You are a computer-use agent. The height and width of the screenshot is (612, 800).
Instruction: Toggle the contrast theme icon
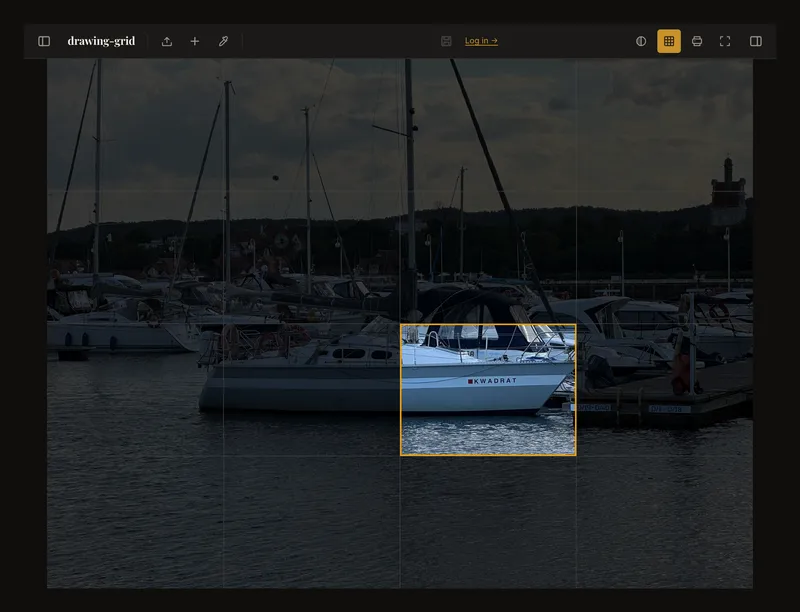click(x=641, y=41)
